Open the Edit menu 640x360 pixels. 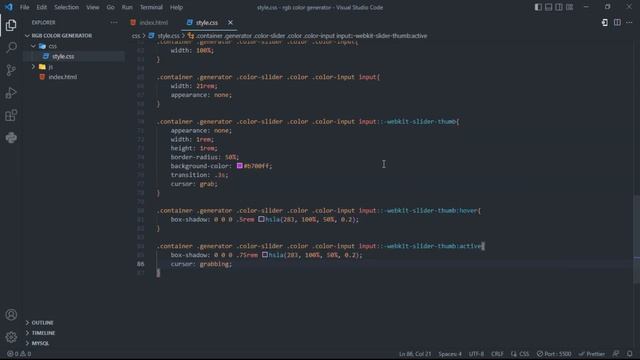click(x=41, y=7)
